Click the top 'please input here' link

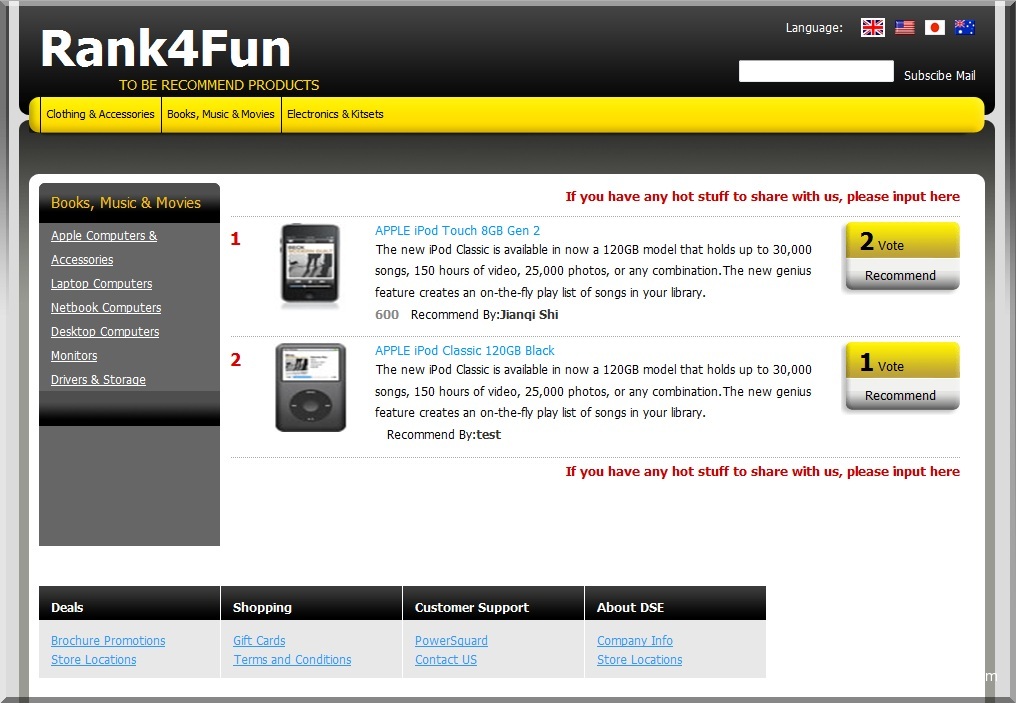pos(762,197)
